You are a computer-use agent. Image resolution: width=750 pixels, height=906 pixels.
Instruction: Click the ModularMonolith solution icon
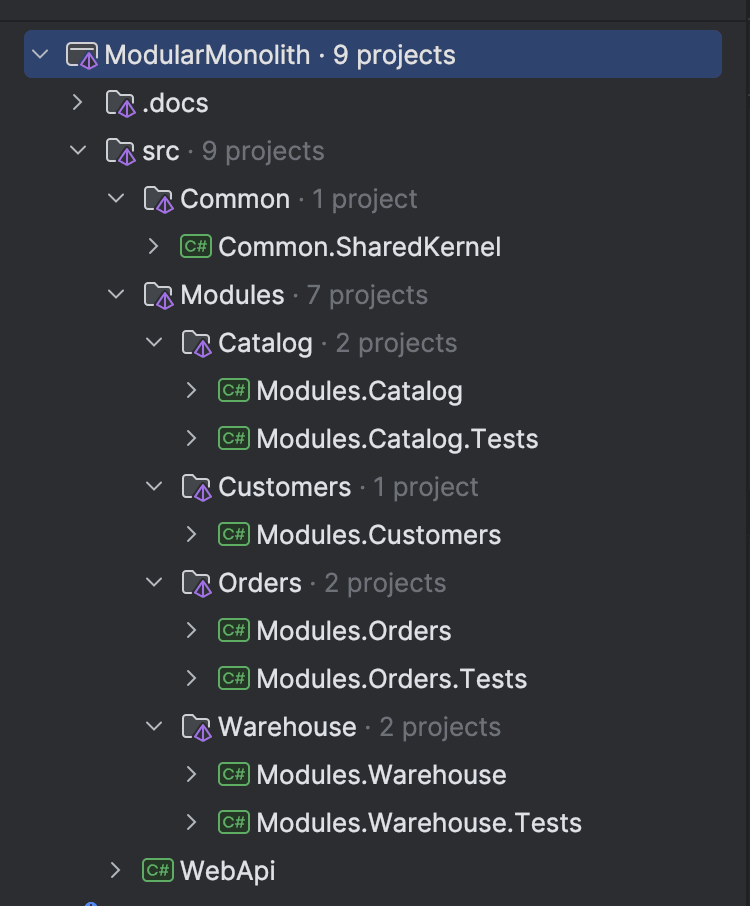click(85, 54)
